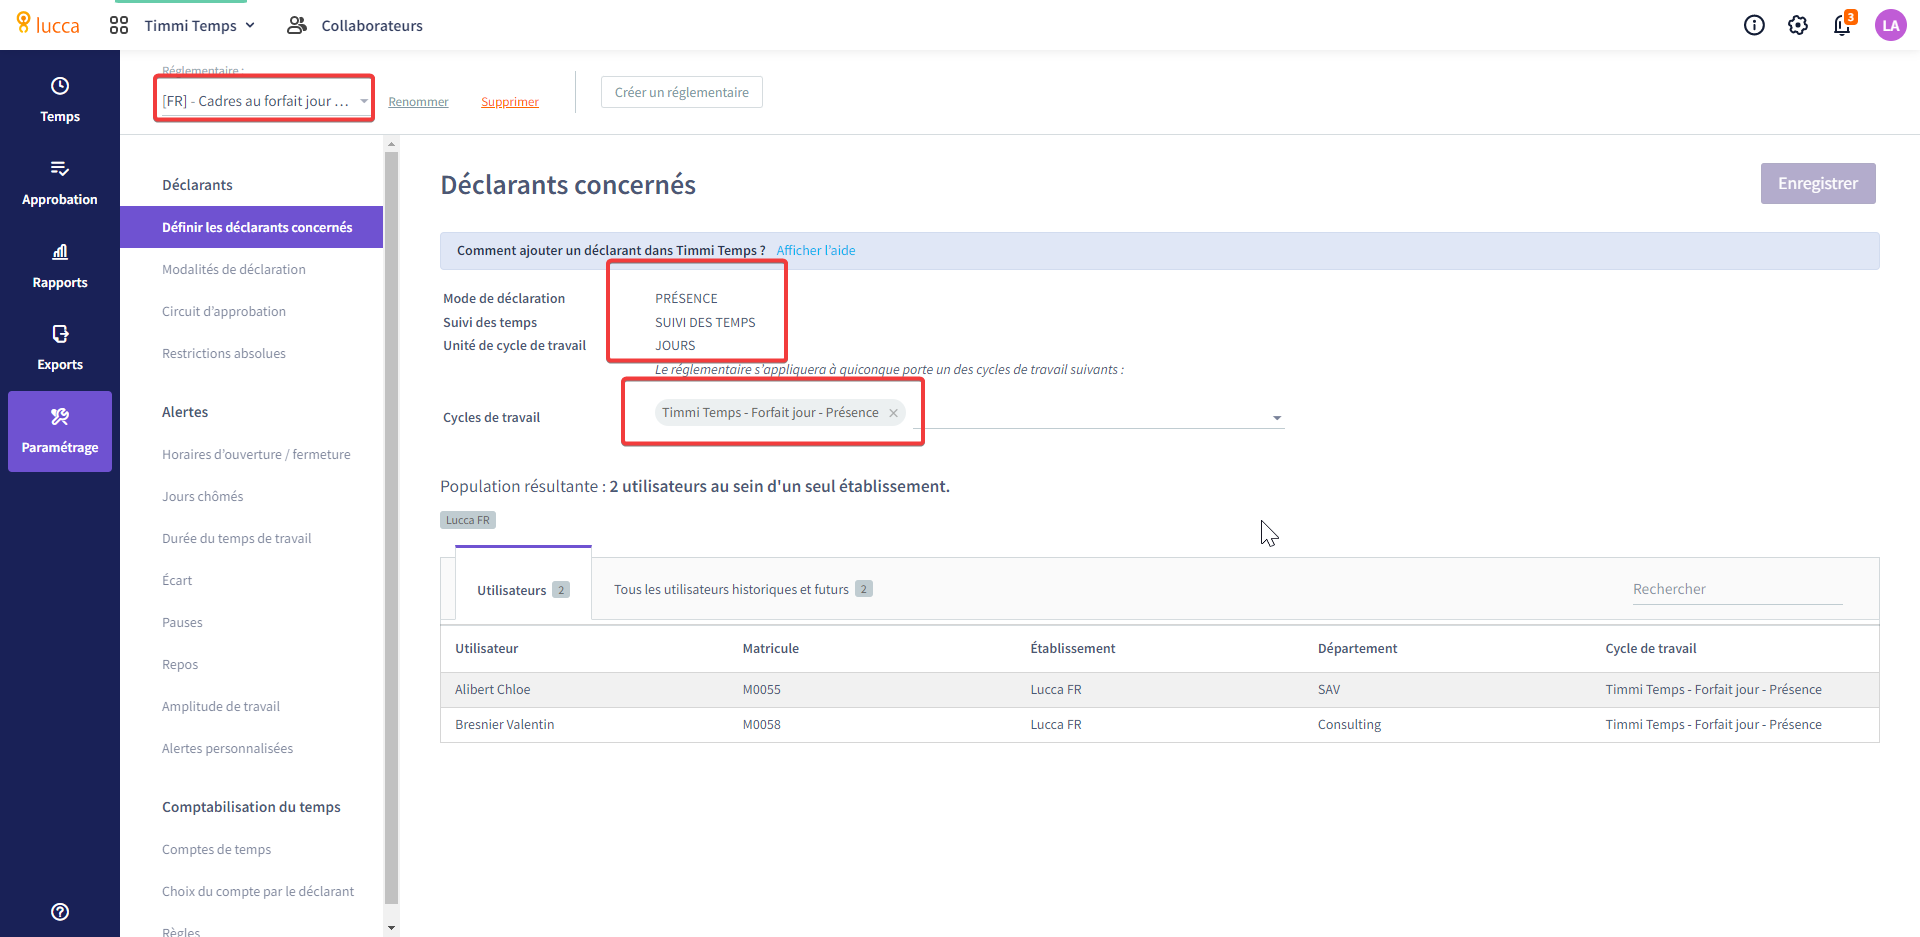
Task: Click Supprimer link
Action: 510,102
